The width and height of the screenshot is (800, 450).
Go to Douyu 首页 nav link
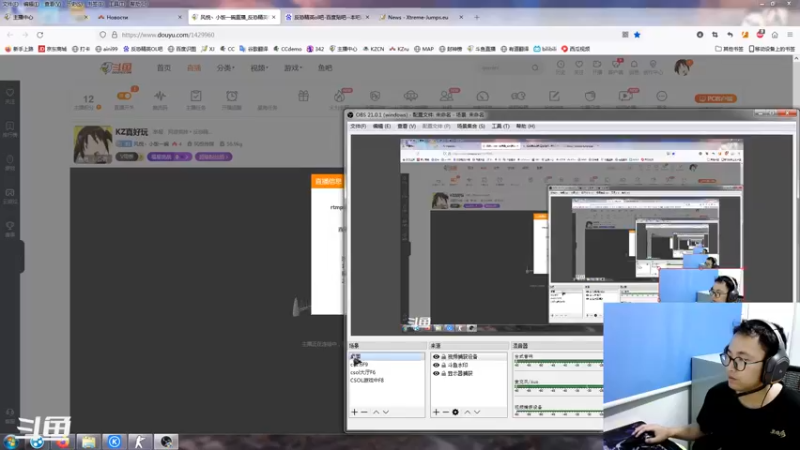pos(164,68)
